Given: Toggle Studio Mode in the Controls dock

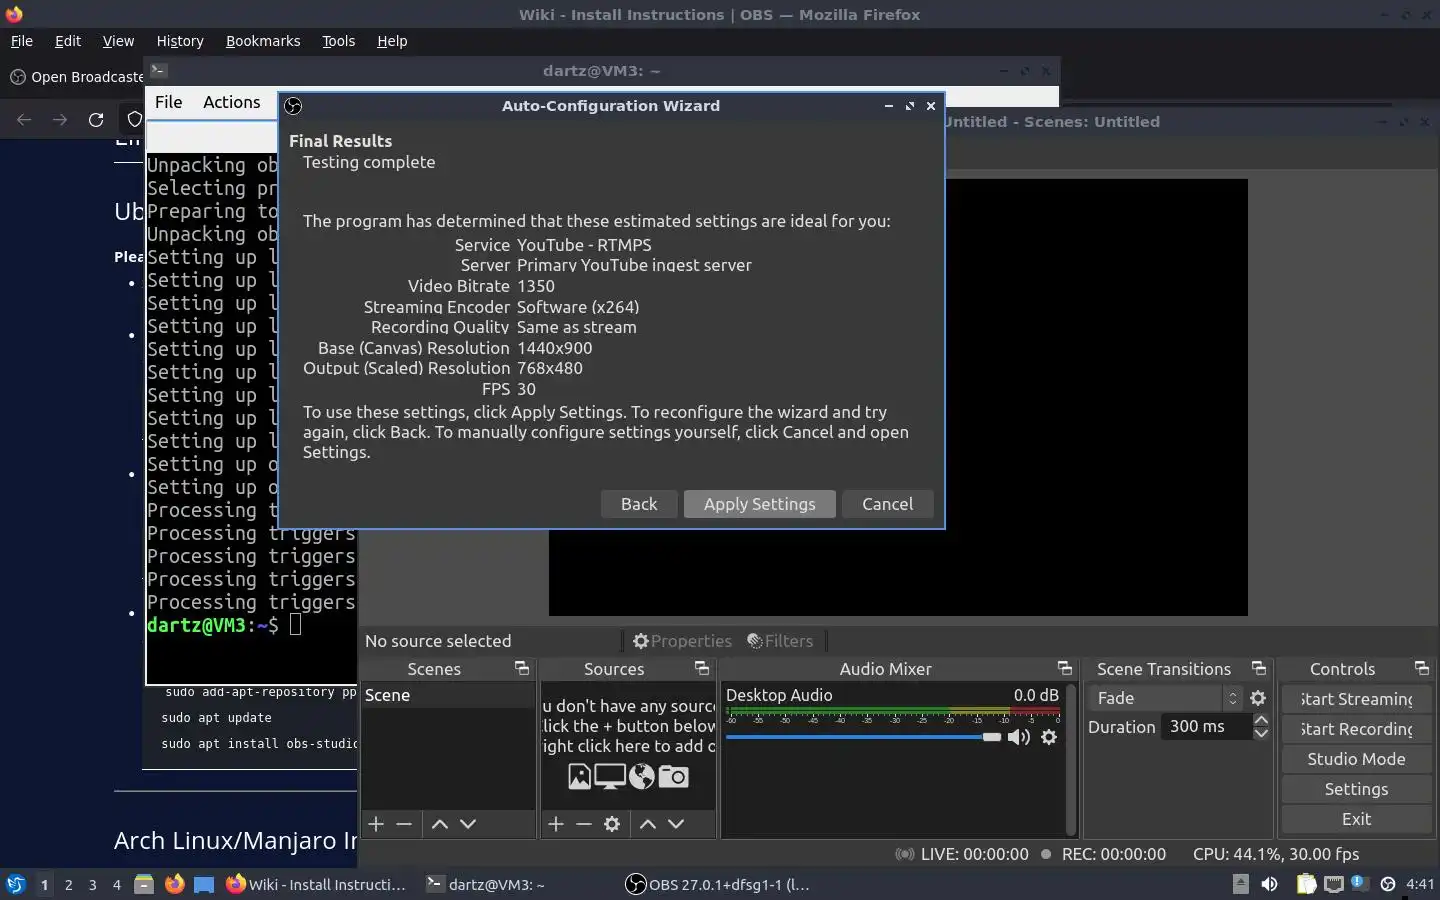Looking at the screenshot, I should tap(1356, 759).
